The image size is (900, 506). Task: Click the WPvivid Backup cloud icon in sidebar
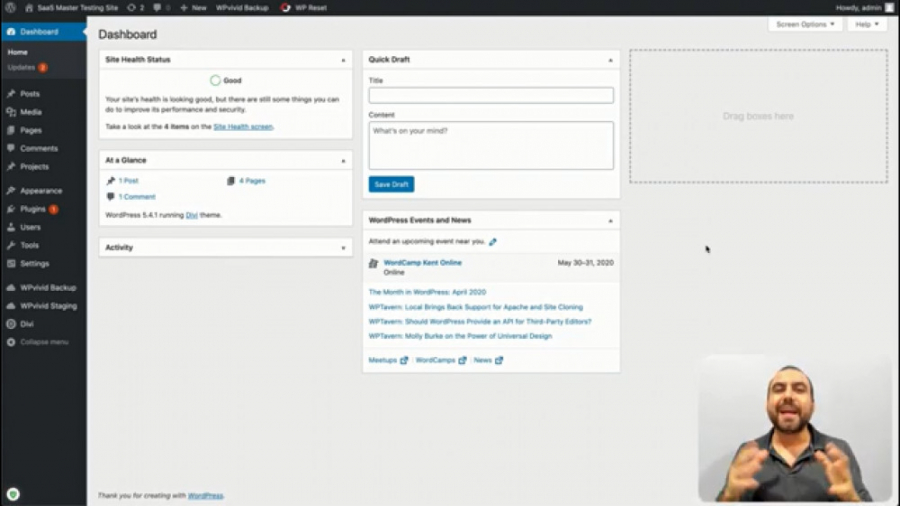click(x=11, y=287)
